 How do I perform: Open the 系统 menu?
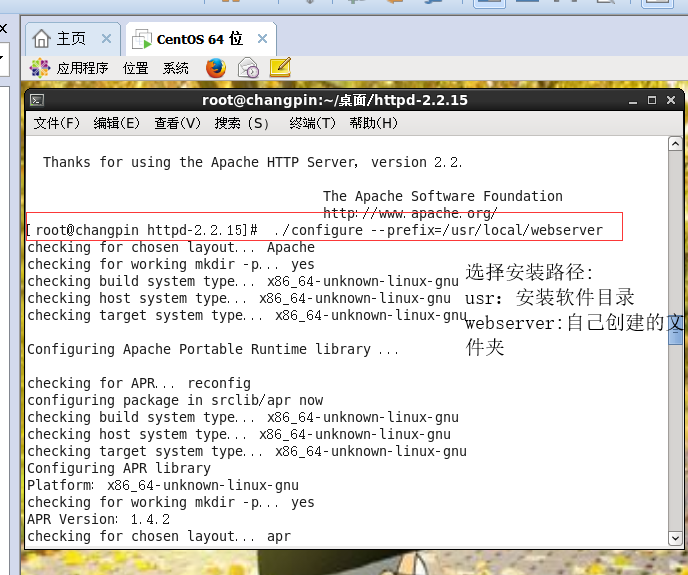click(176, 68)
